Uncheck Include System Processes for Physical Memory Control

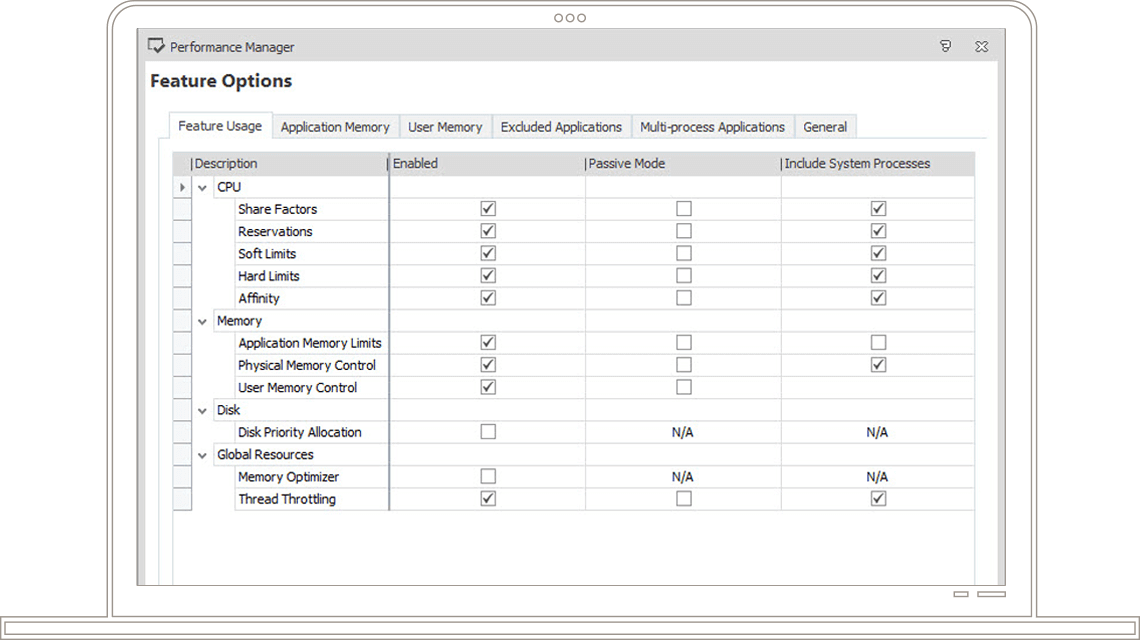coord(878,364)
